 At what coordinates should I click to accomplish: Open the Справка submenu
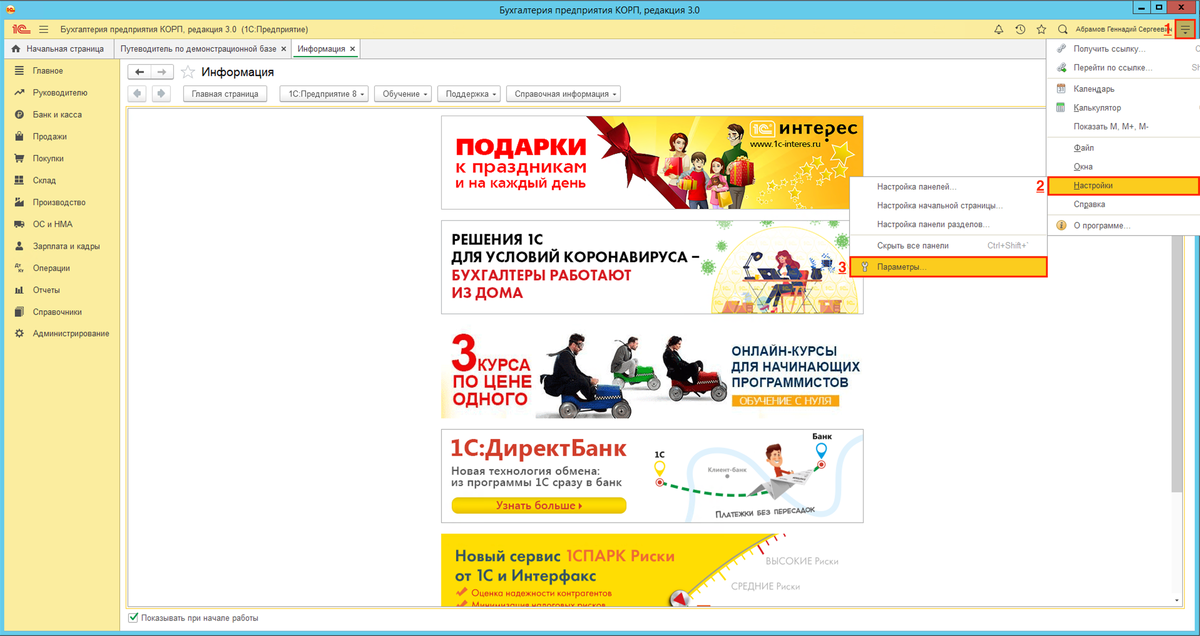click(1123, 204)
